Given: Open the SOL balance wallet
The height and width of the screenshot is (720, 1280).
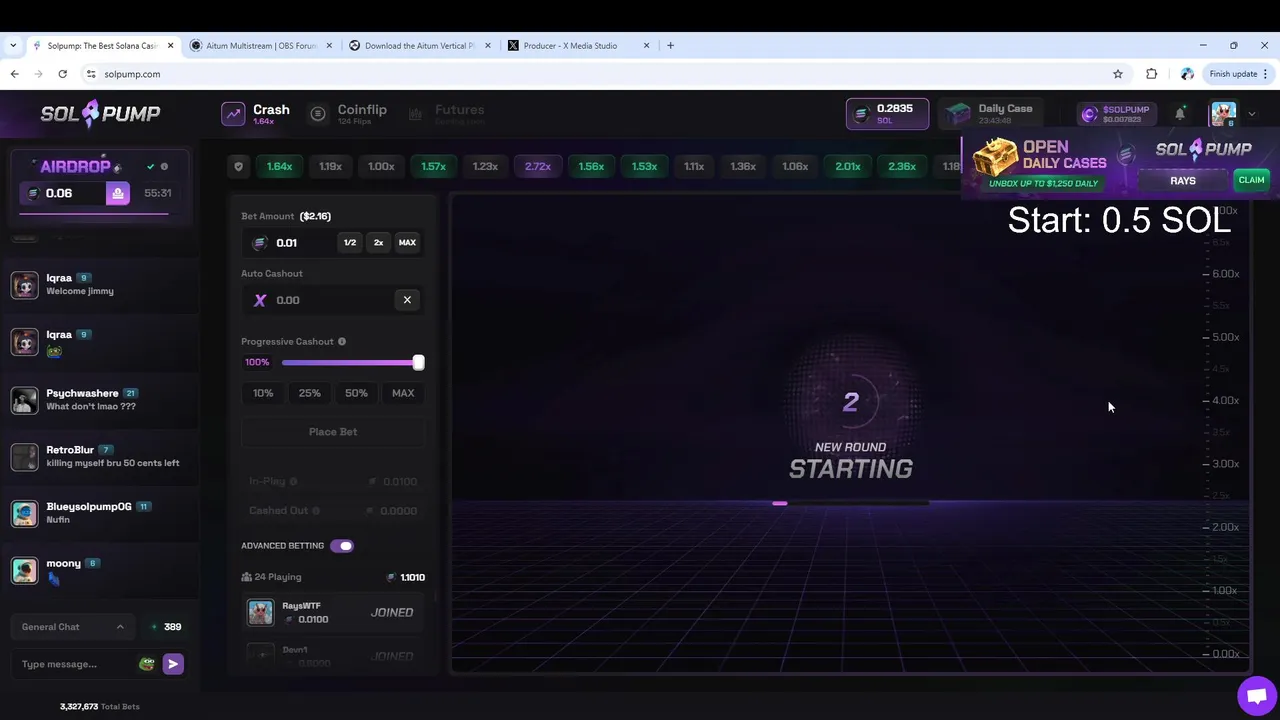Looking at the screenshot, I should tap(887, 114).
